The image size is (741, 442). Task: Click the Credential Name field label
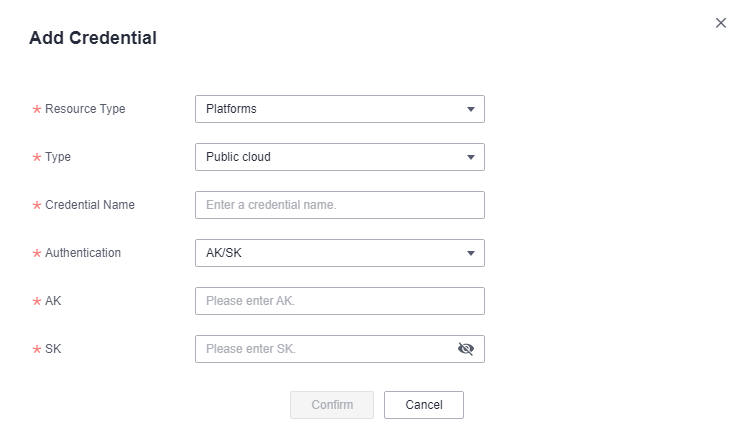click(x=90, y=205)
